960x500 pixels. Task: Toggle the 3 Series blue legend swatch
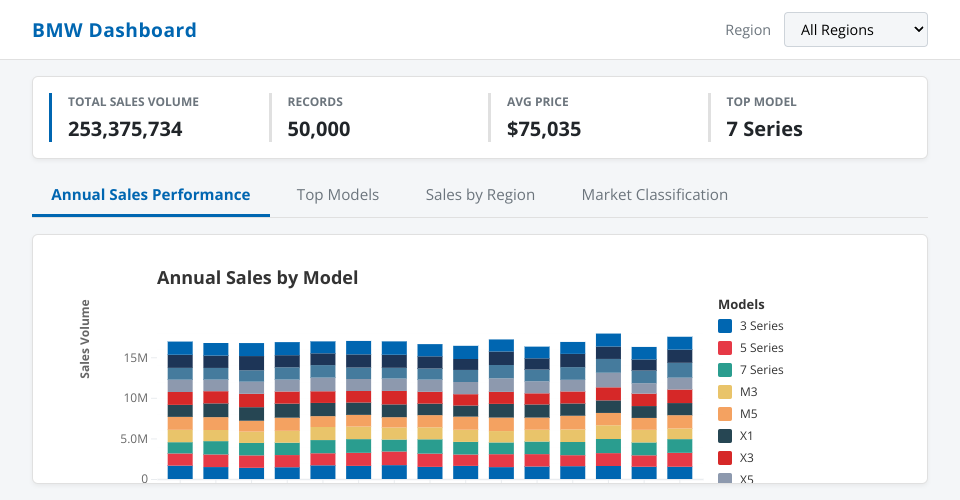[725, 326]
